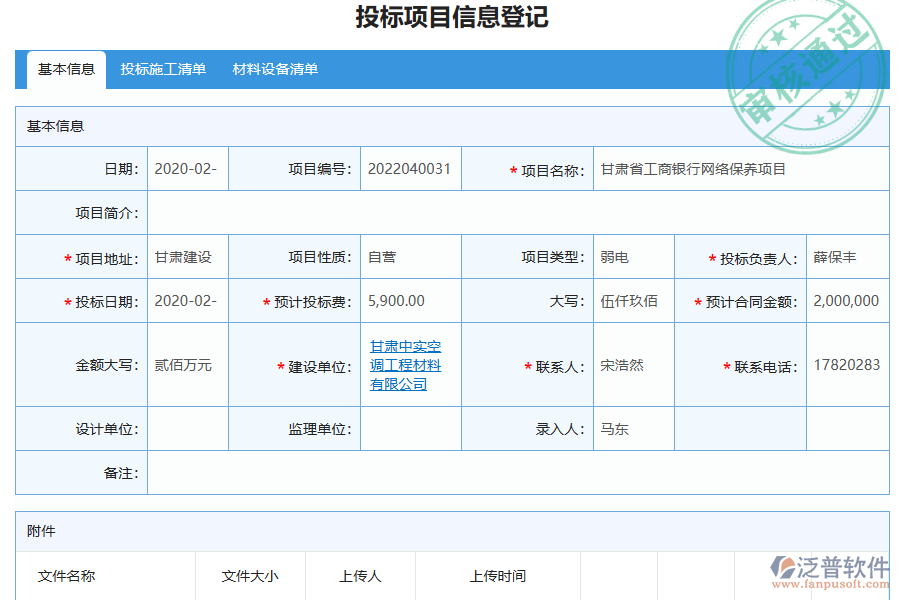Click the 项目简介 input area
This screenshot has height=600, width=900.
point(500,212)
